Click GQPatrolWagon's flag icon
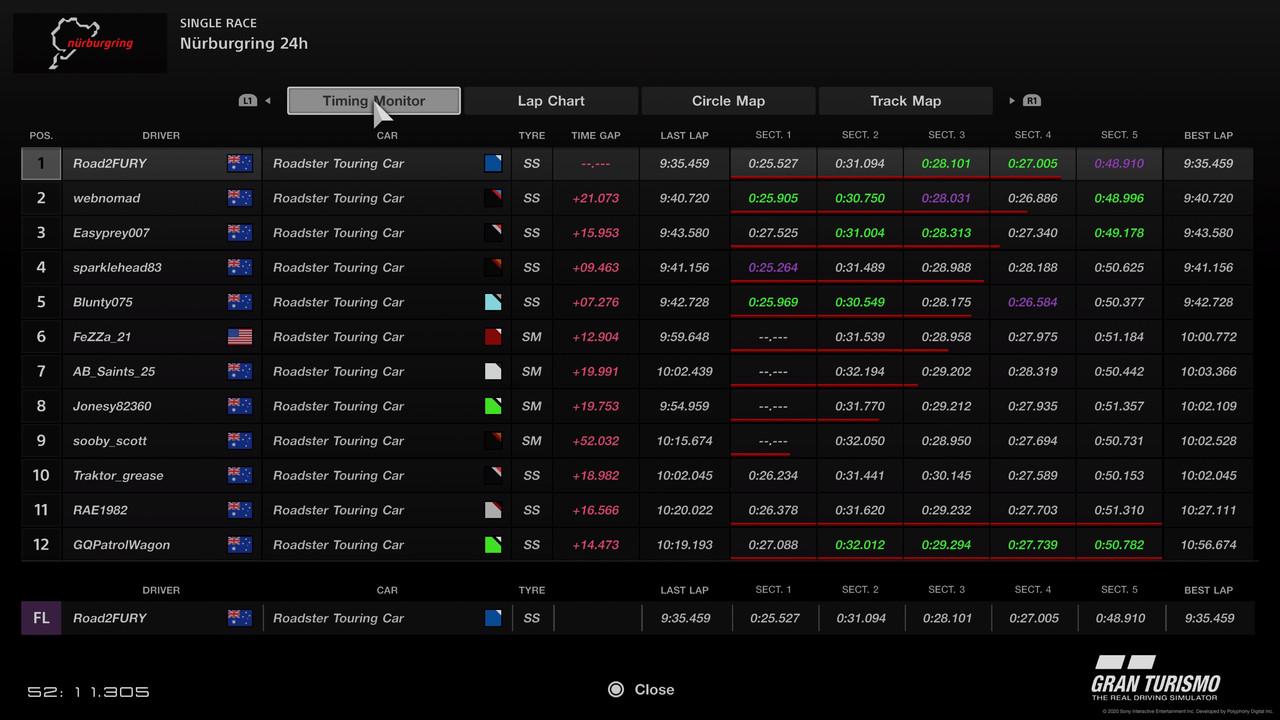1280x720 pixels. 240,545
